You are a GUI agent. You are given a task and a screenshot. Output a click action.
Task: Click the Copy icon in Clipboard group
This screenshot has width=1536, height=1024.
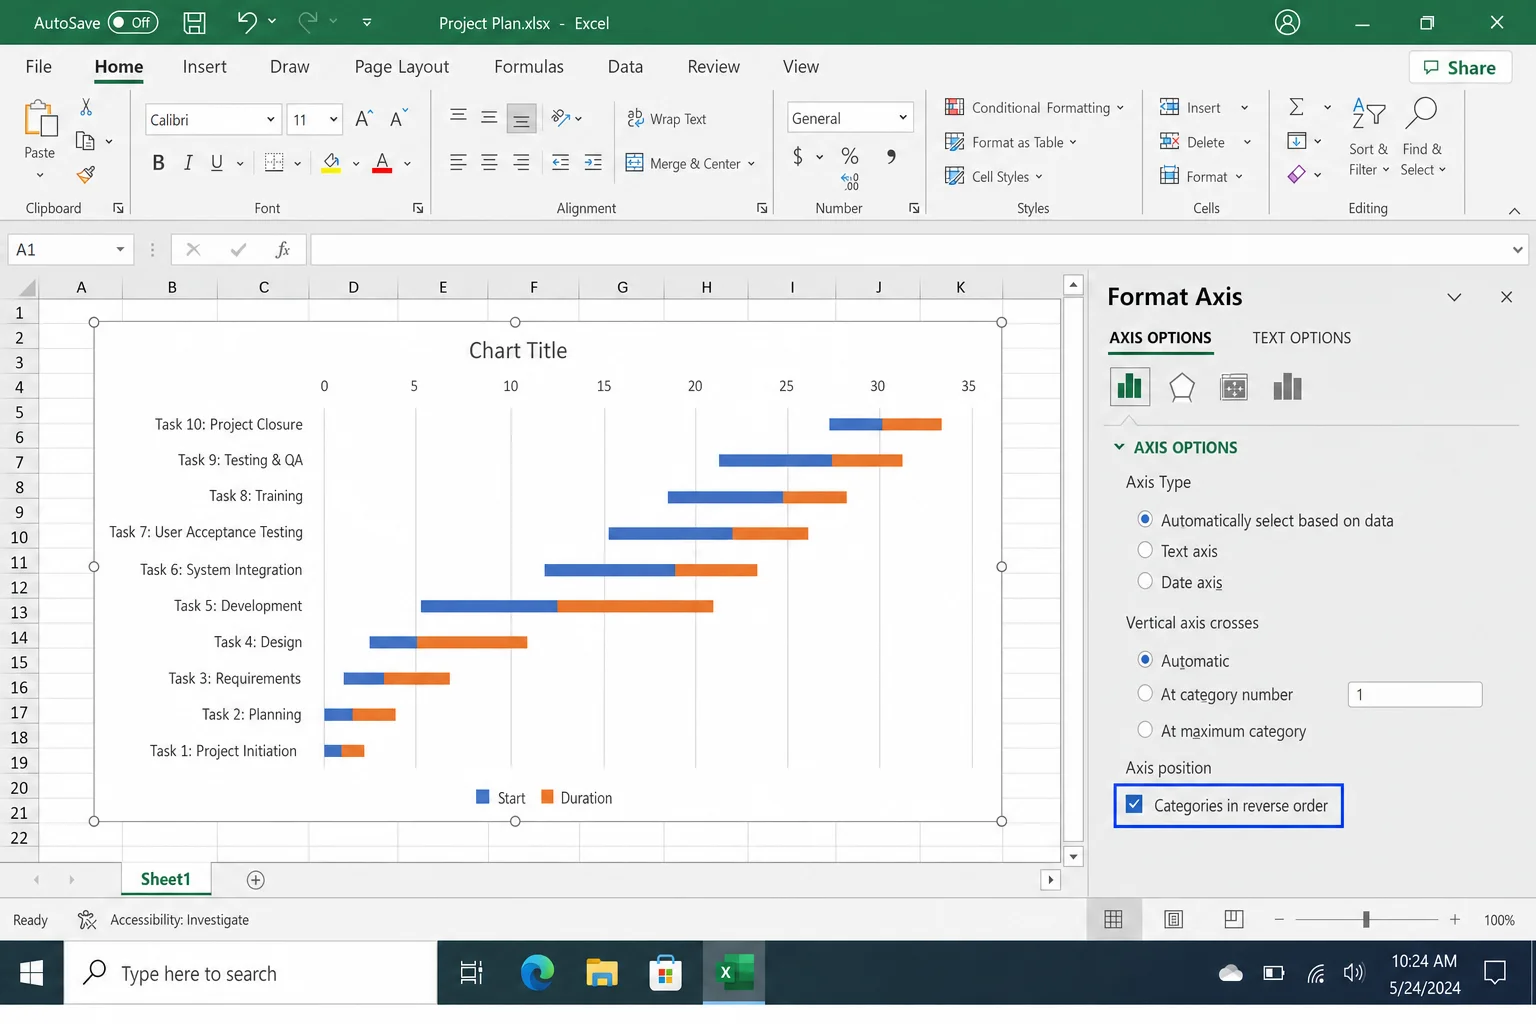pyautogui.click(x=85, y=141)
